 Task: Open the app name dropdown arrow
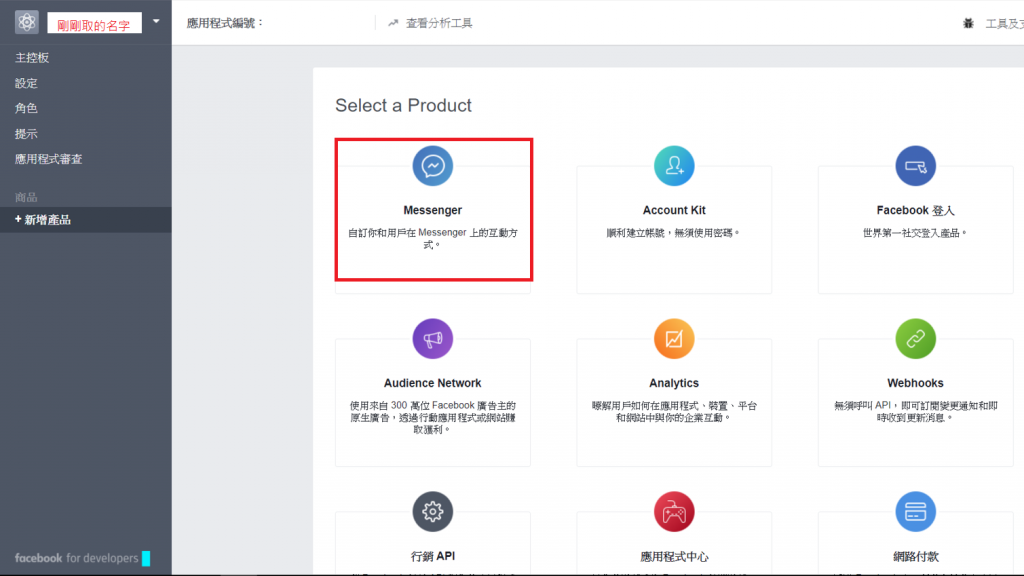tap(156, 22)
